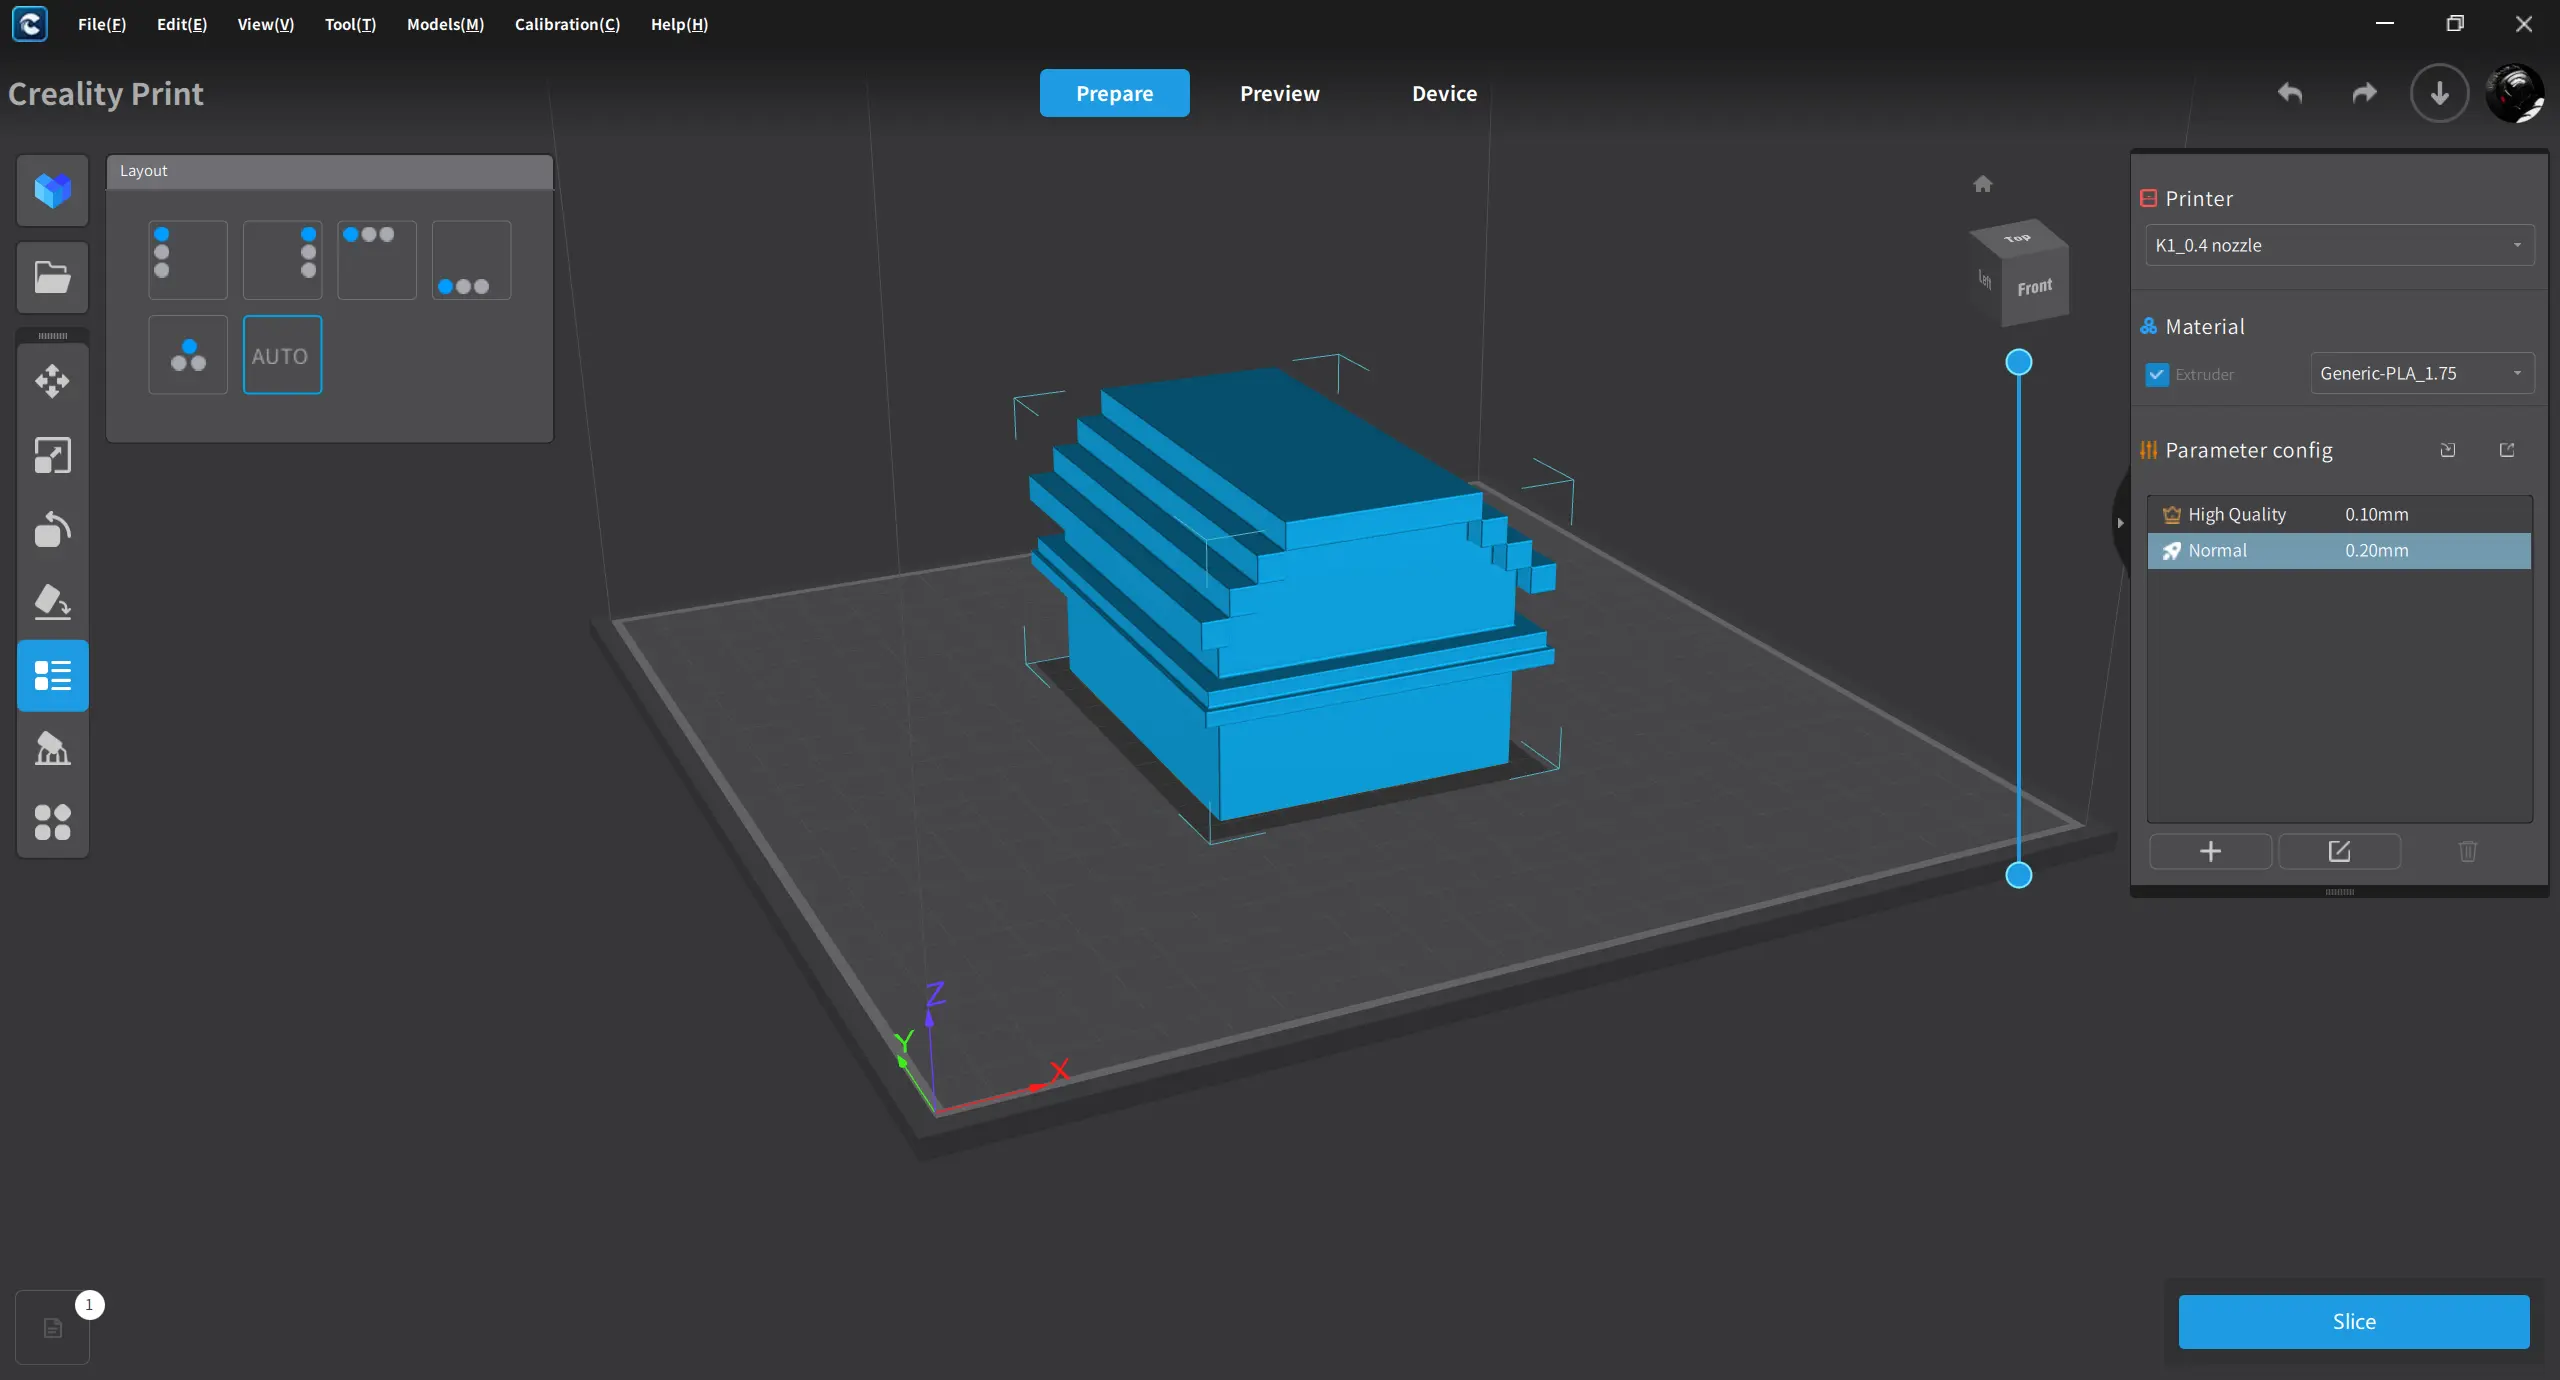Click the Parameter config heading
Viewport: 2560px width, 1380px height.
[x=2248, y=450]
